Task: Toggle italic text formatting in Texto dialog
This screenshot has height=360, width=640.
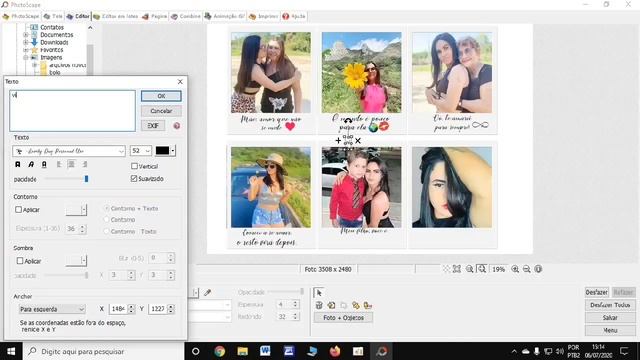Action: pyautogui.click(x=31, y=164)
